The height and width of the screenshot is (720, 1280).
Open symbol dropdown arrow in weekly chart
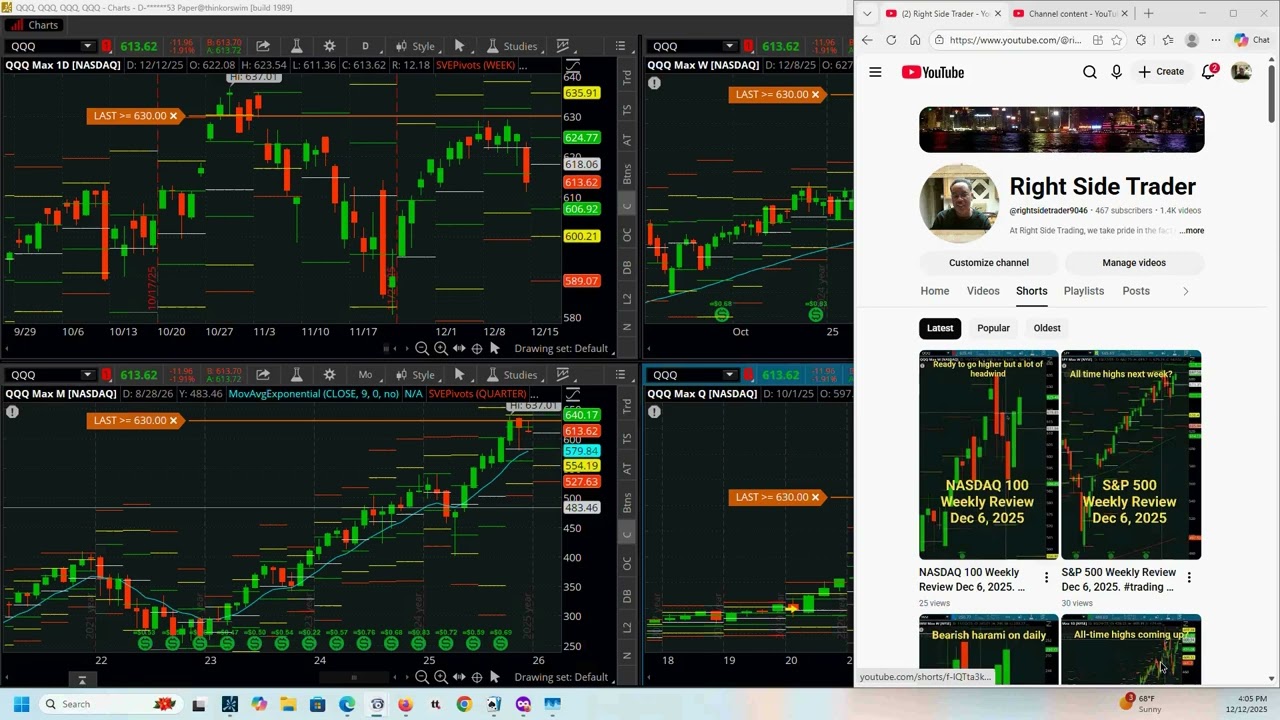729,46
